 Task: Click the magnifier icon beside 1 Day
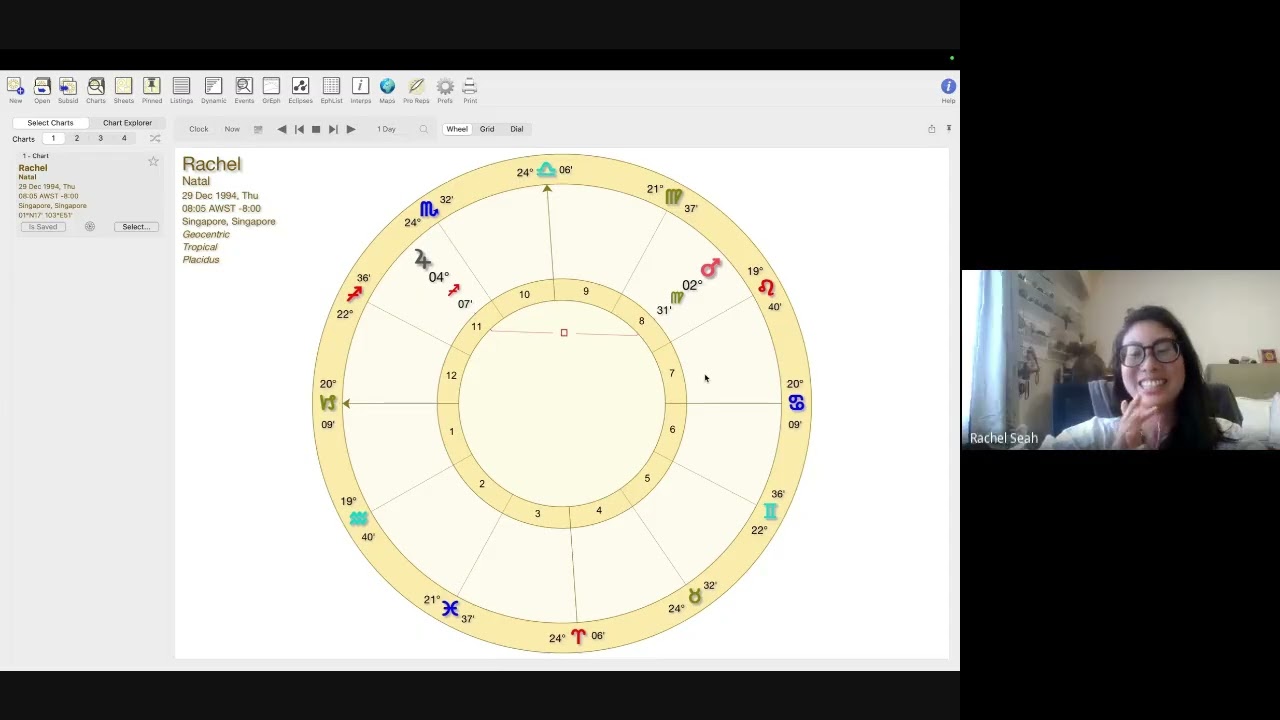[423, 129]
